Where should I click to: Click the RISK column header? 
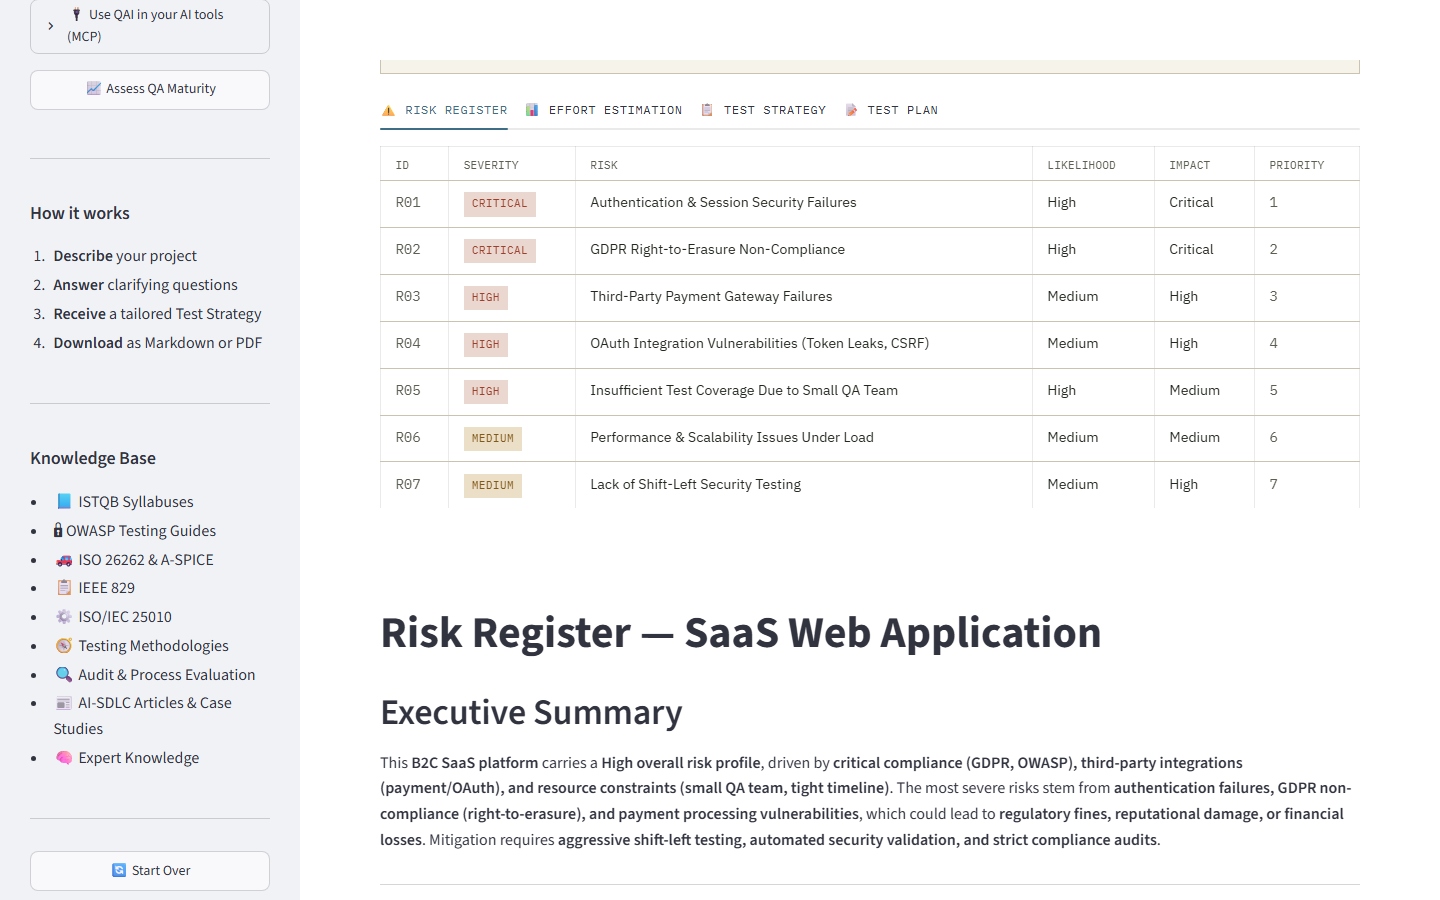click(604, 165)
